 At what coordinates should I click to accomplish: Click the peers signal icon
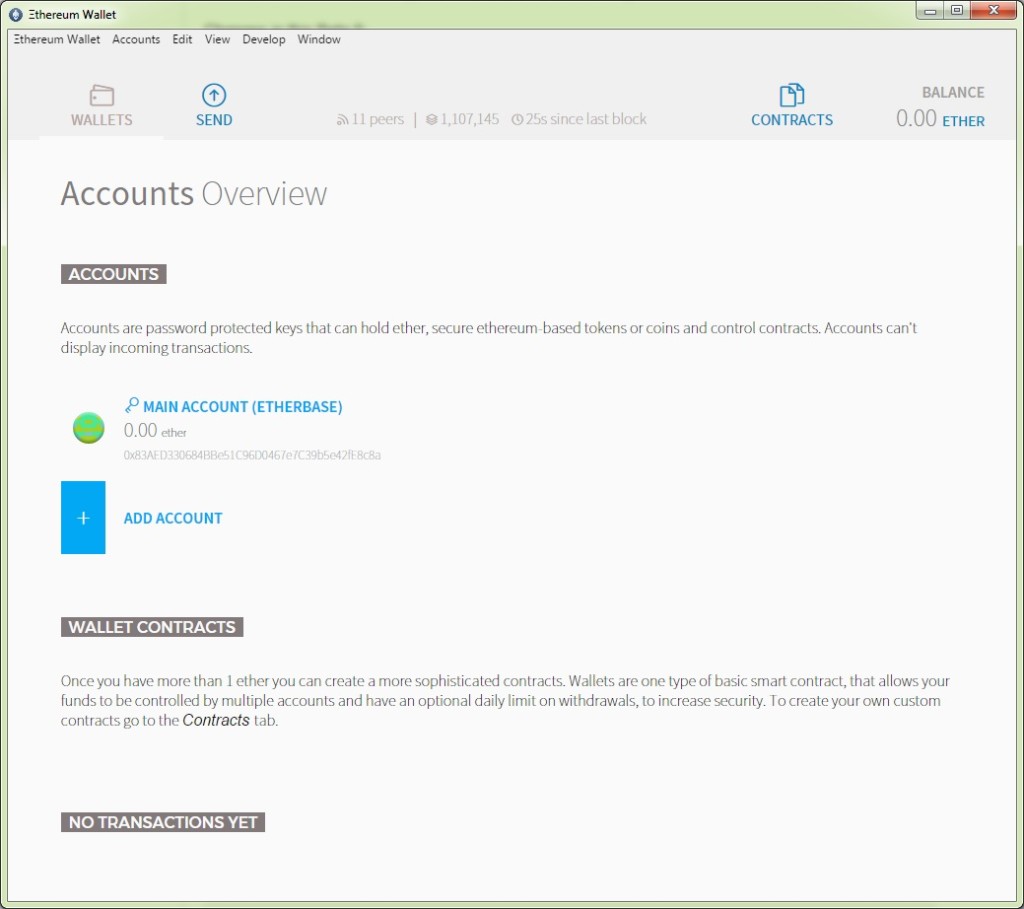point(341,118)
